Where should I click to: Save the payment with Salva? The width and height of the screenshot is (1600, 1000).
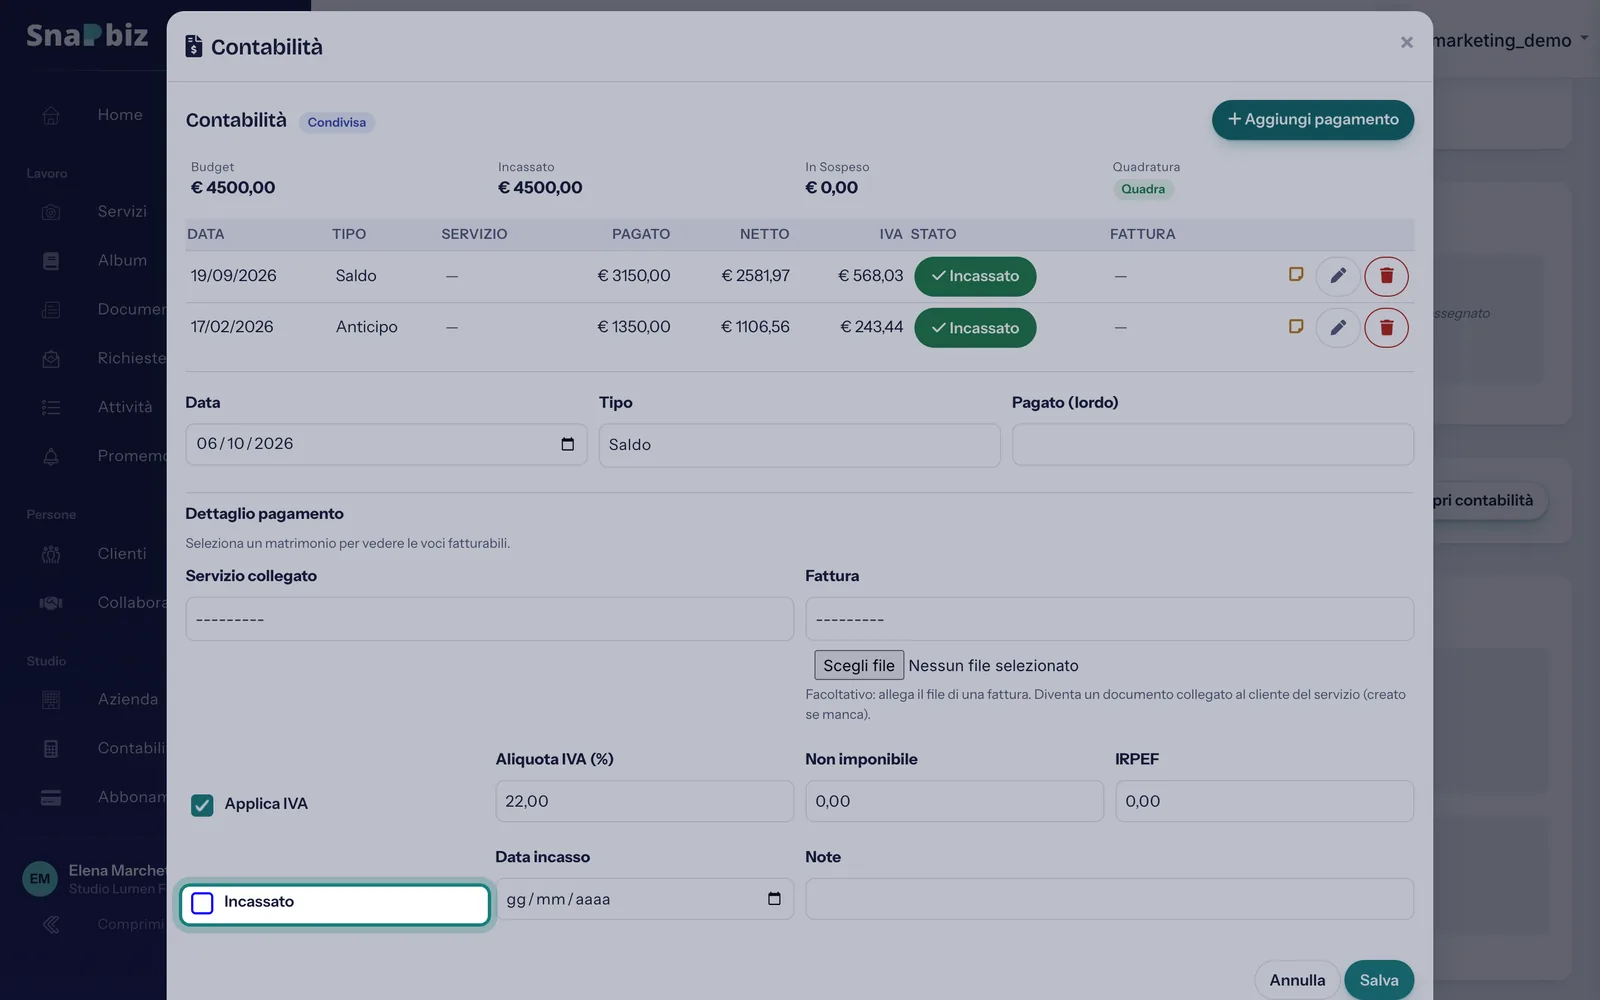(x=1379, y=980)
